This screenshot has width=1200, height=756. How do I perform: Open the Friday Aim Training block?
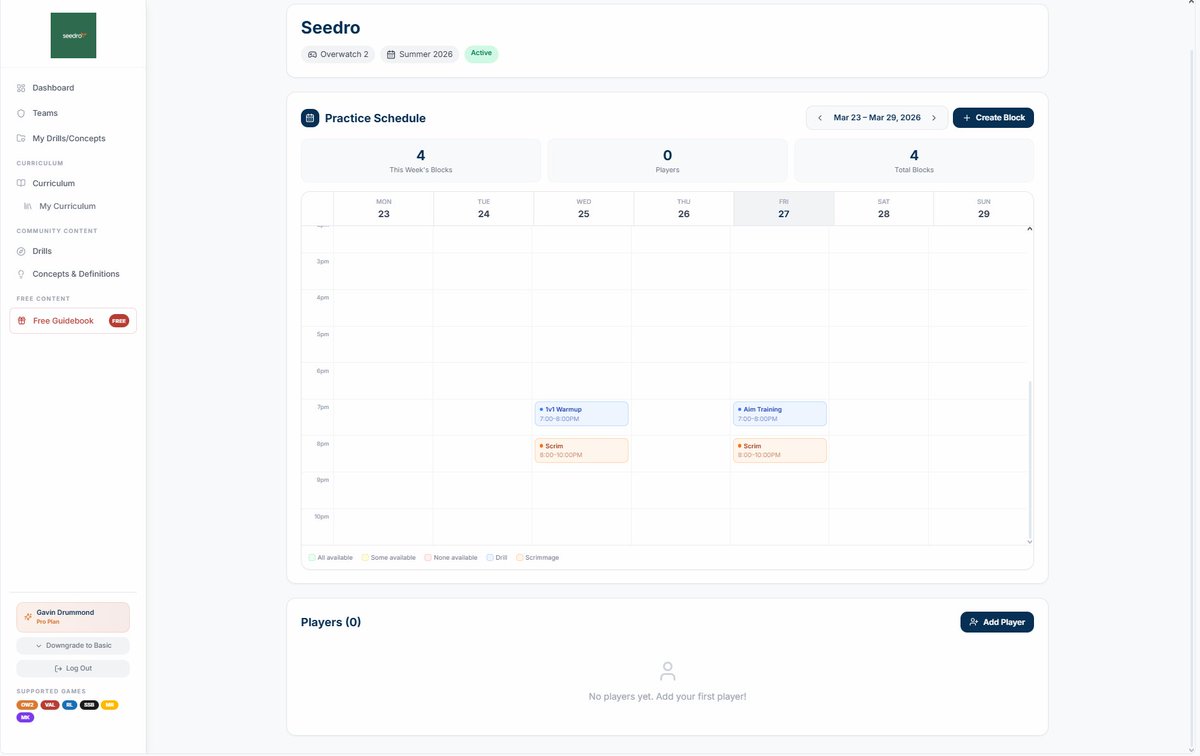click(780, 414)
